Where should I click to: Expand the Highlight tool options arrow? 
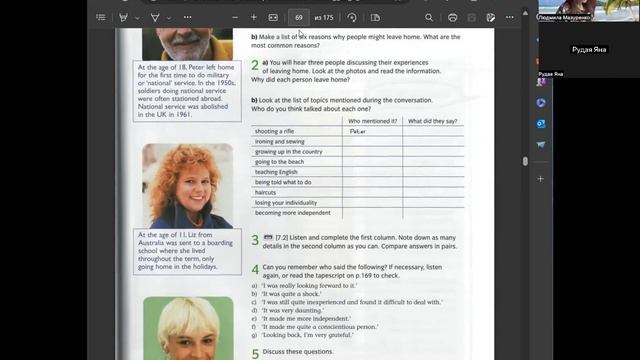point(169,18)
